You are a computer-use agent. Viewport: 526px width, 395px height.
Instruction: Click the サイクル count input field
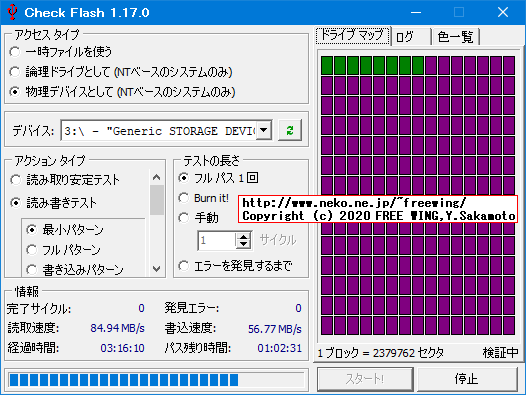tap(217, 240)
